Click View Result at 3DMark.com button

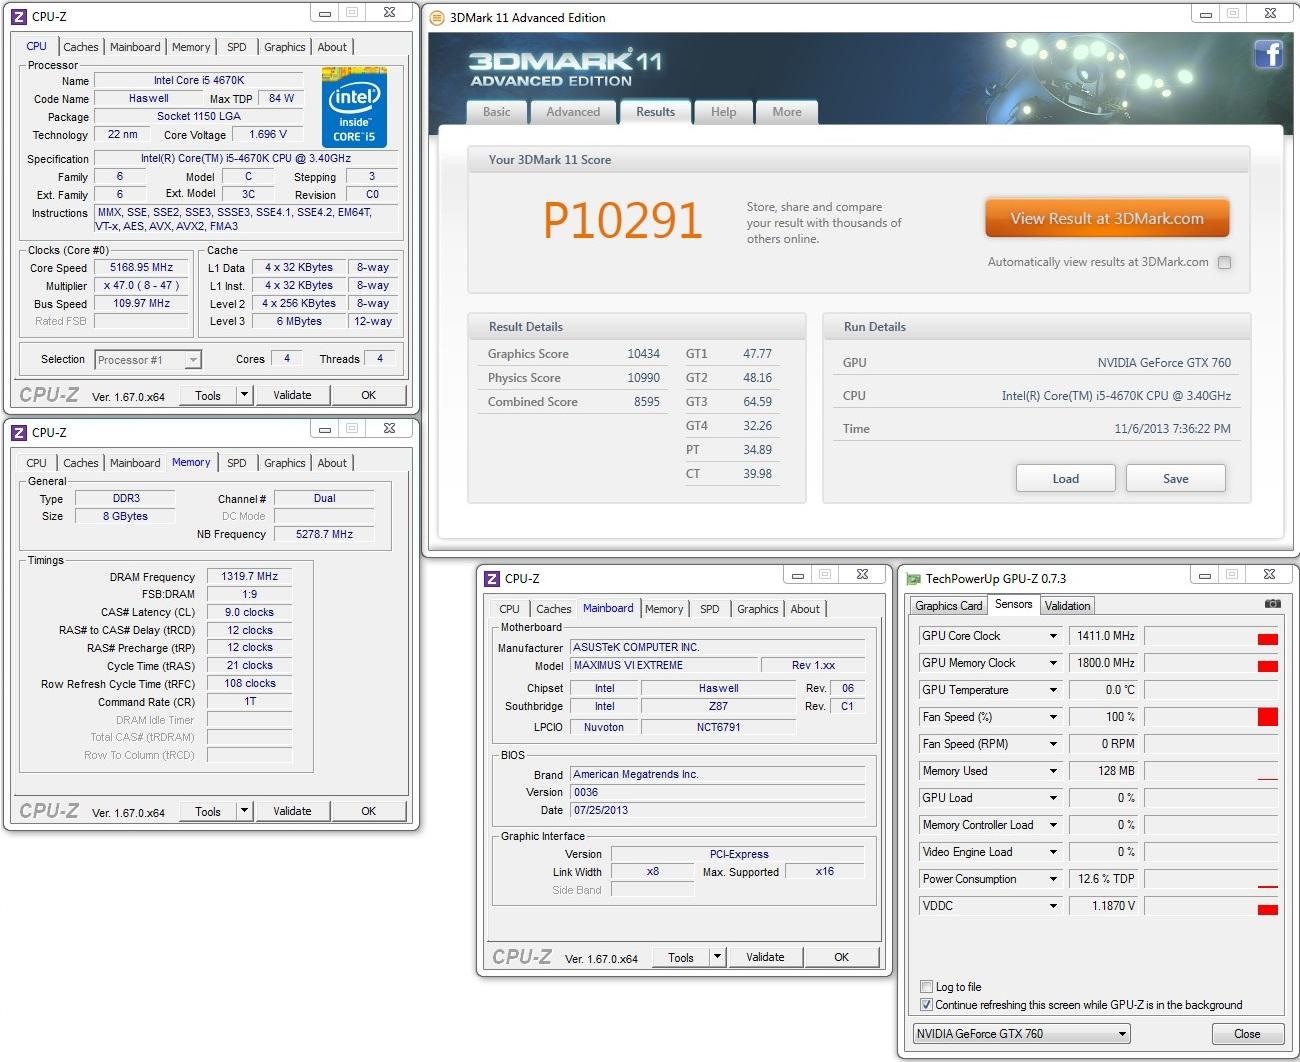pyautogui.click(x=1107, y=218)
